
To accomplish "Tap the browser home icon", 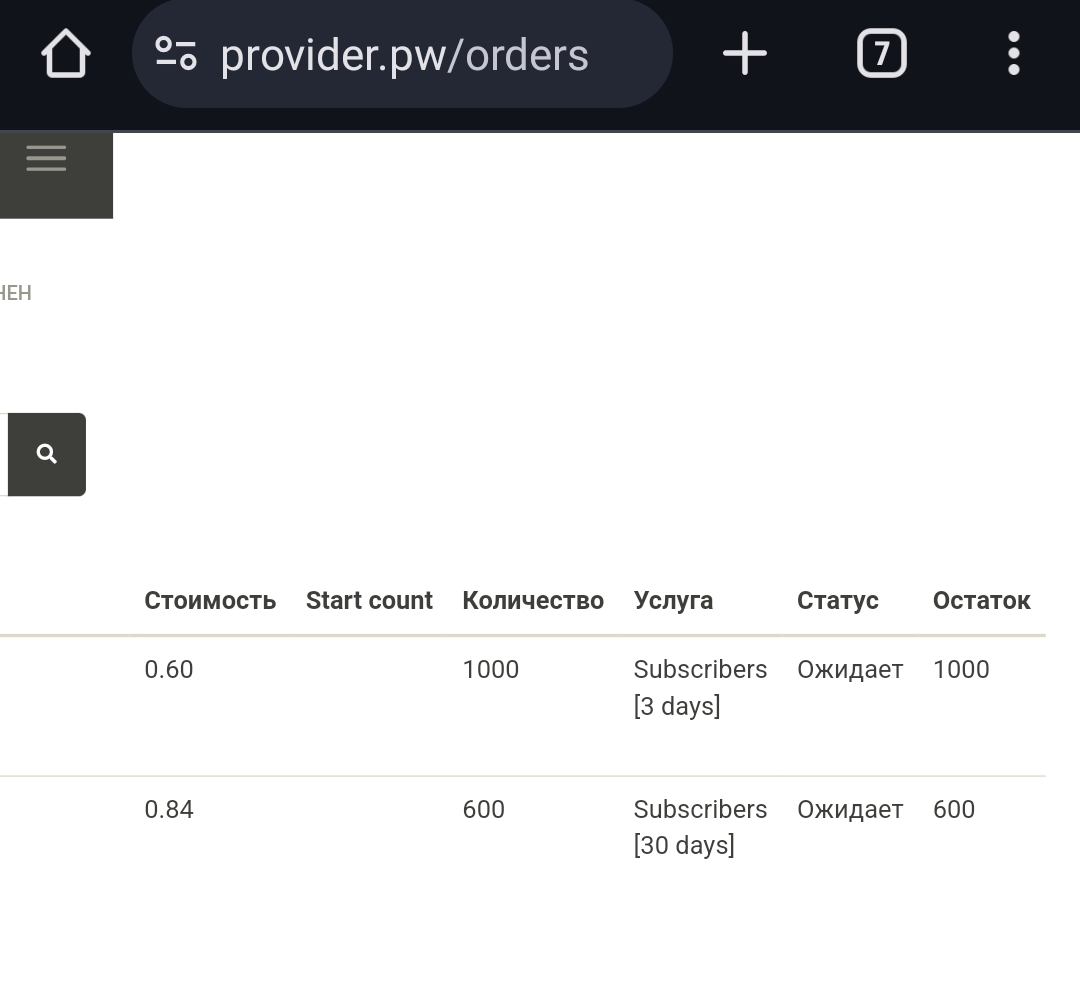I will tap(66, 54).
